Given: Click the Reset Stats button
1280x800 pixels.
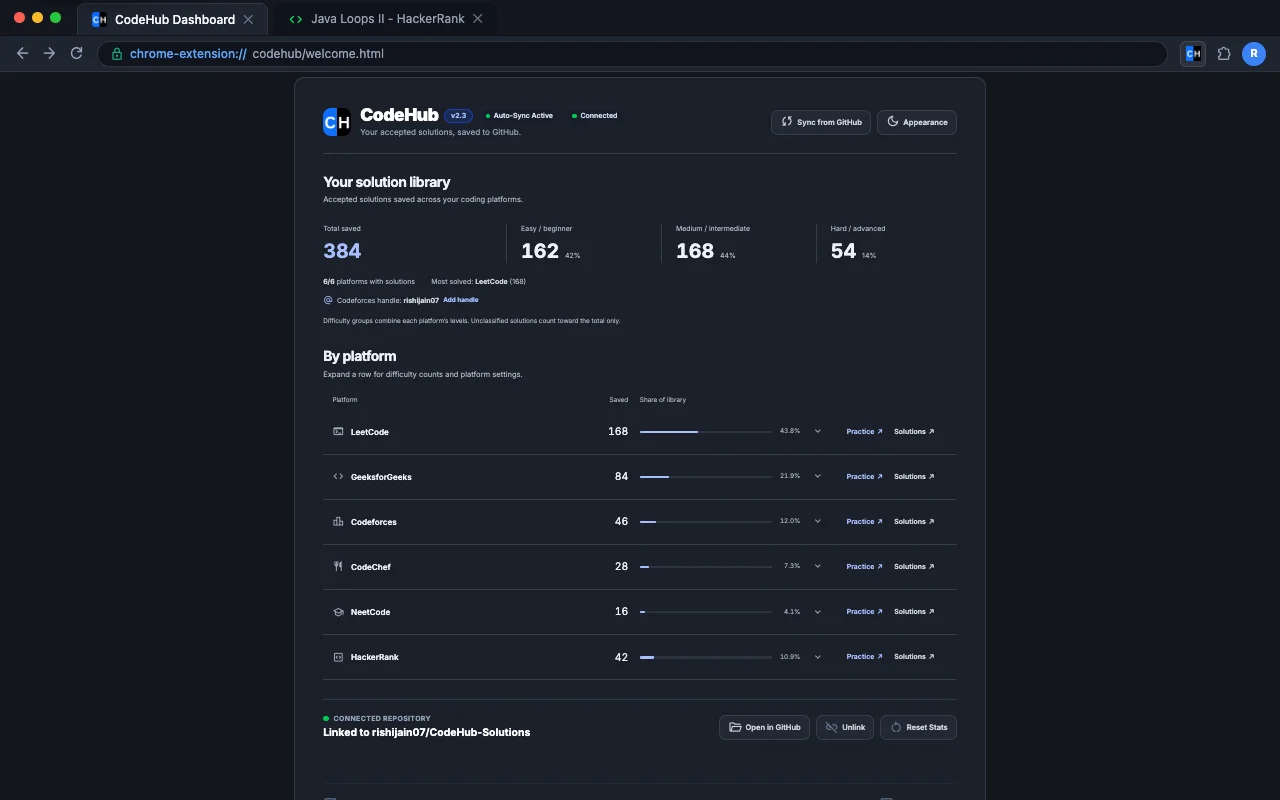Looking at the screenshot, I should [x=918, y=727].
